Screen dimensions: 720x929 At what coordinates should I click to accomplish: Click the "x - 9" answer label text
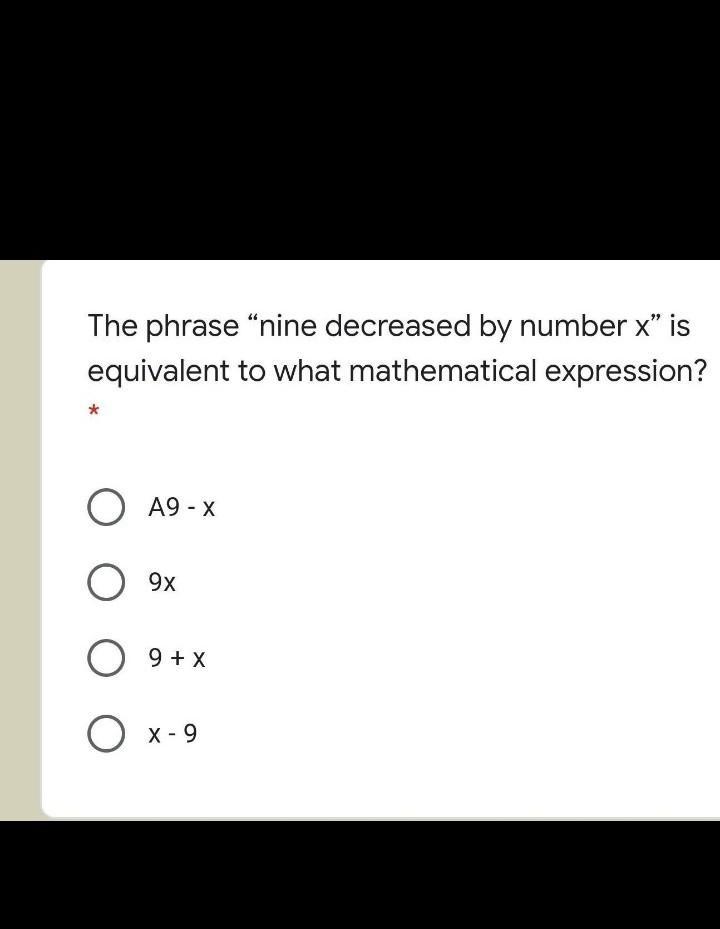pos(173,735)
